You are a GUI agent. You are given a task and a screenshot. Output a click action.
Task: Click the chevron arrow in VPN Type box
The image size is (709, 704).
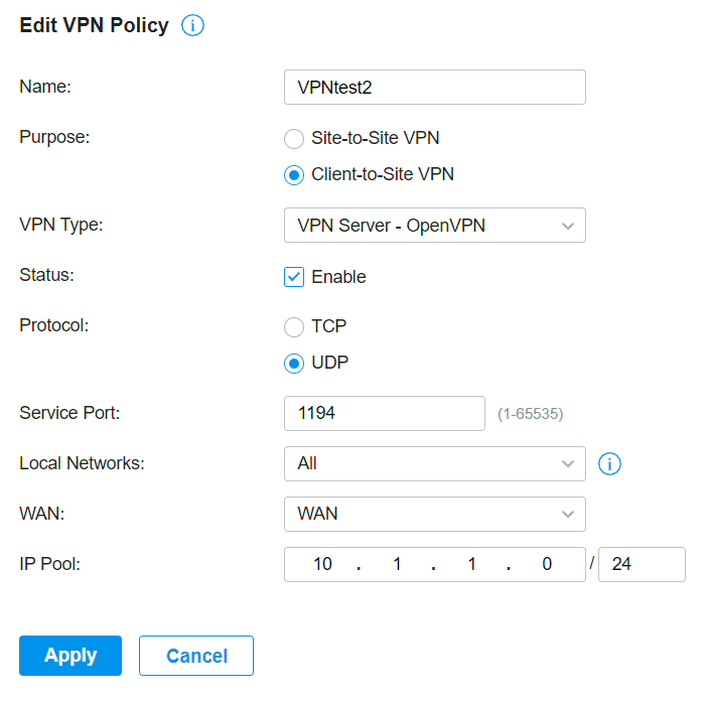coord(568,226)
